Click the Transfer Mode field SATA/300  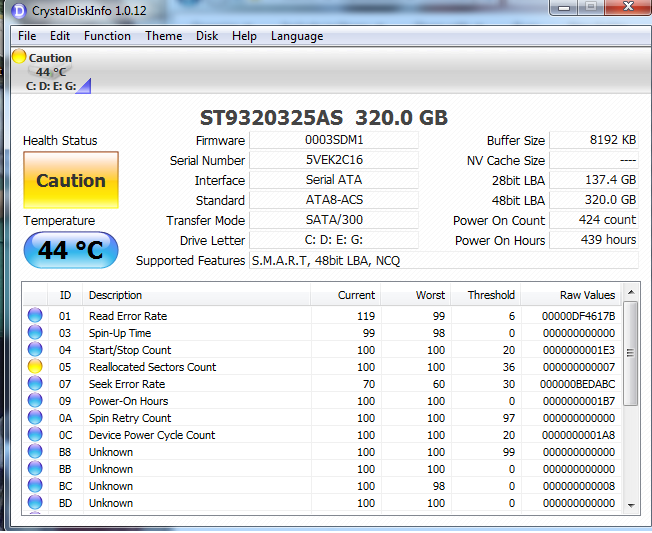(334, 220)
